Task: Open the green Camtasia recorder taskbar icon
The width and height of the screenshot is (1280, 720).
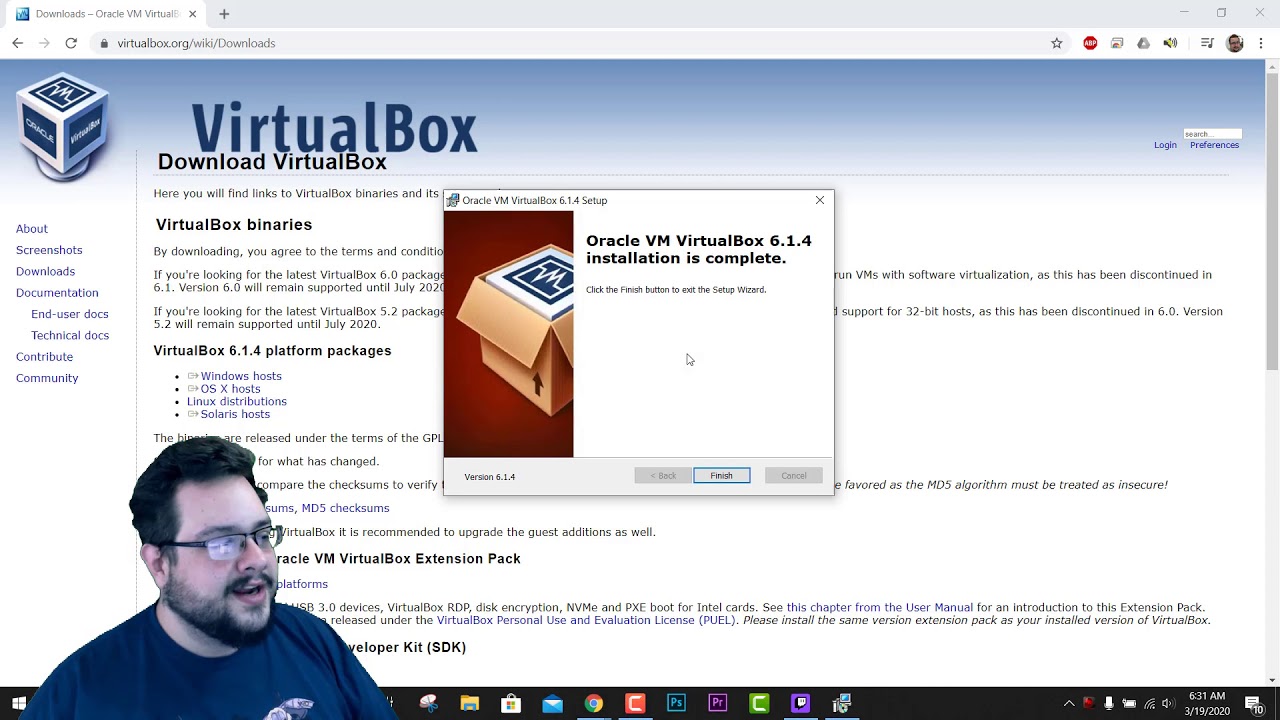Action: point(759,703)
